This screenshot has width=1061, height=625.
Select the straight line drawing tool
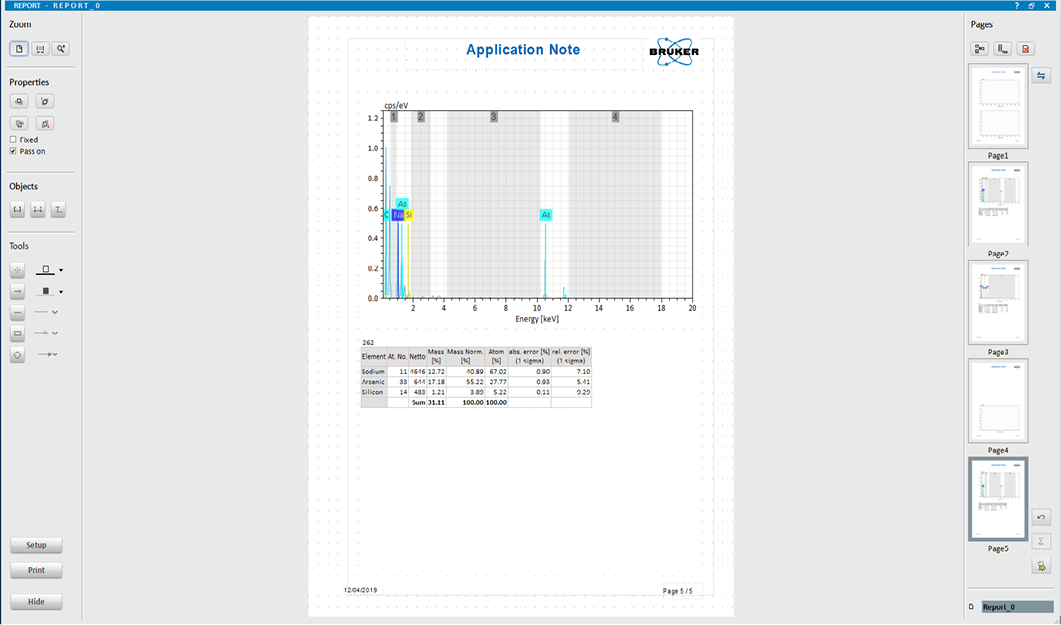pyautogui.click(x=18, y=312)
